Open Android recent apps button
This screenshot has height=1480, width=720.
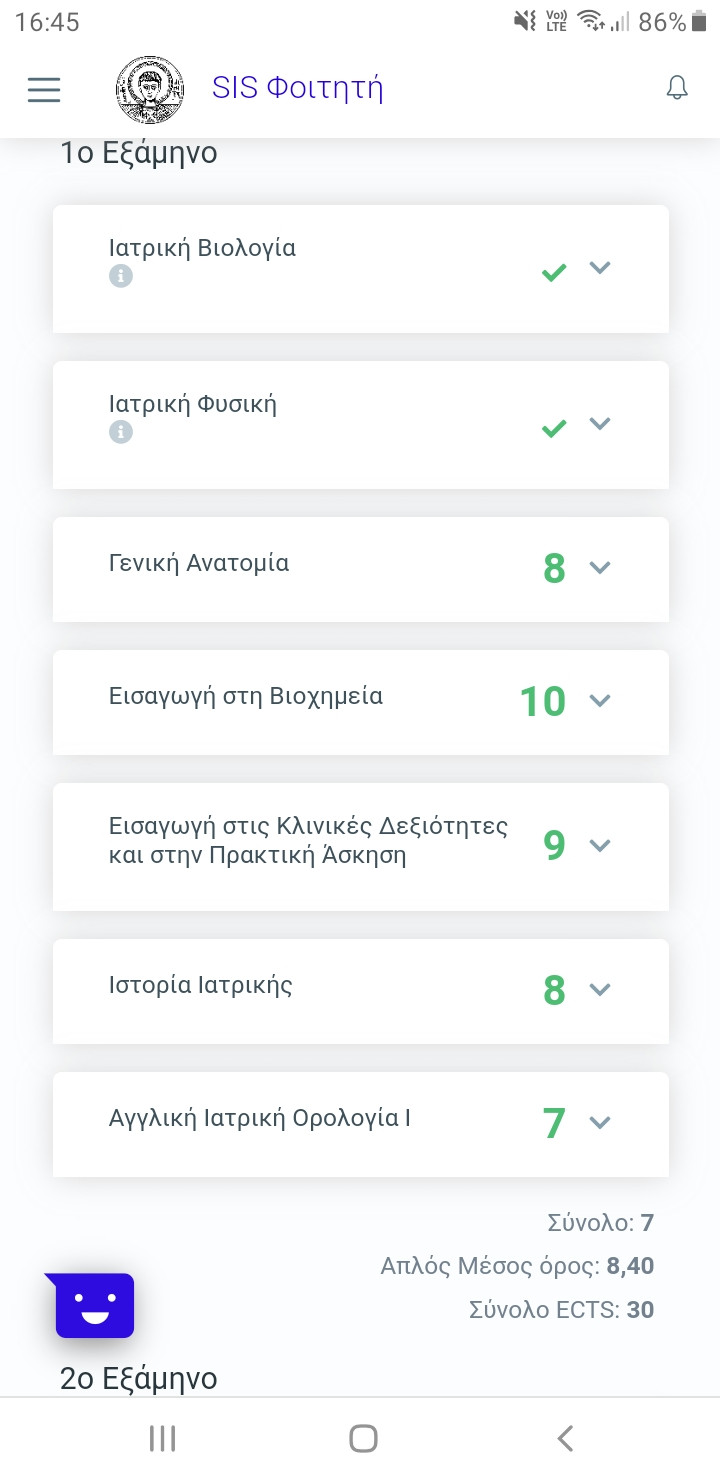162,1438
